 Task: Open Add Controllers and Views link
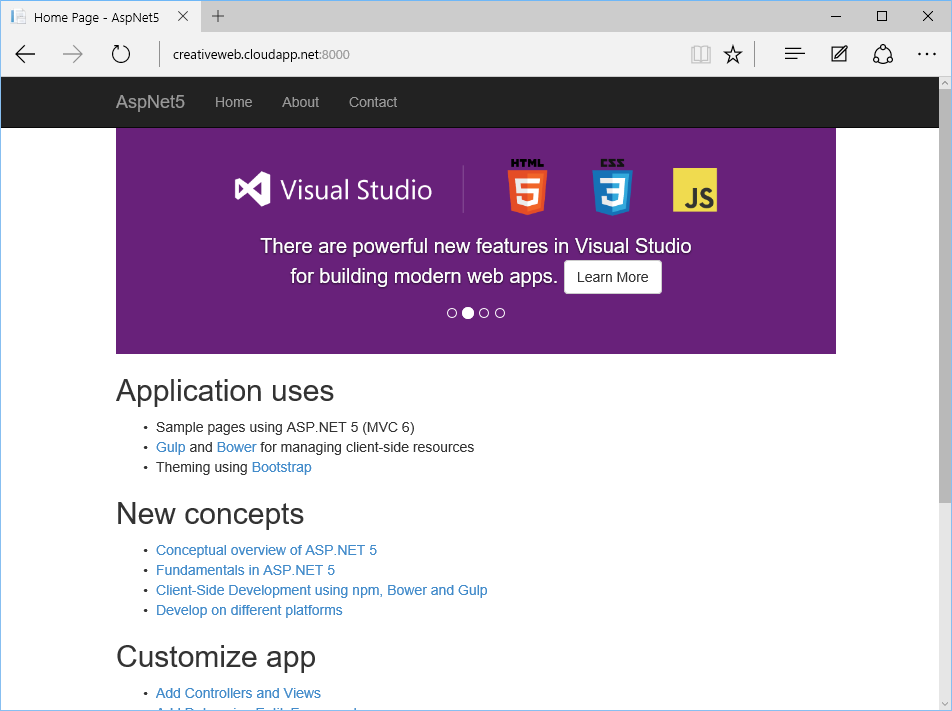(238, 693)
